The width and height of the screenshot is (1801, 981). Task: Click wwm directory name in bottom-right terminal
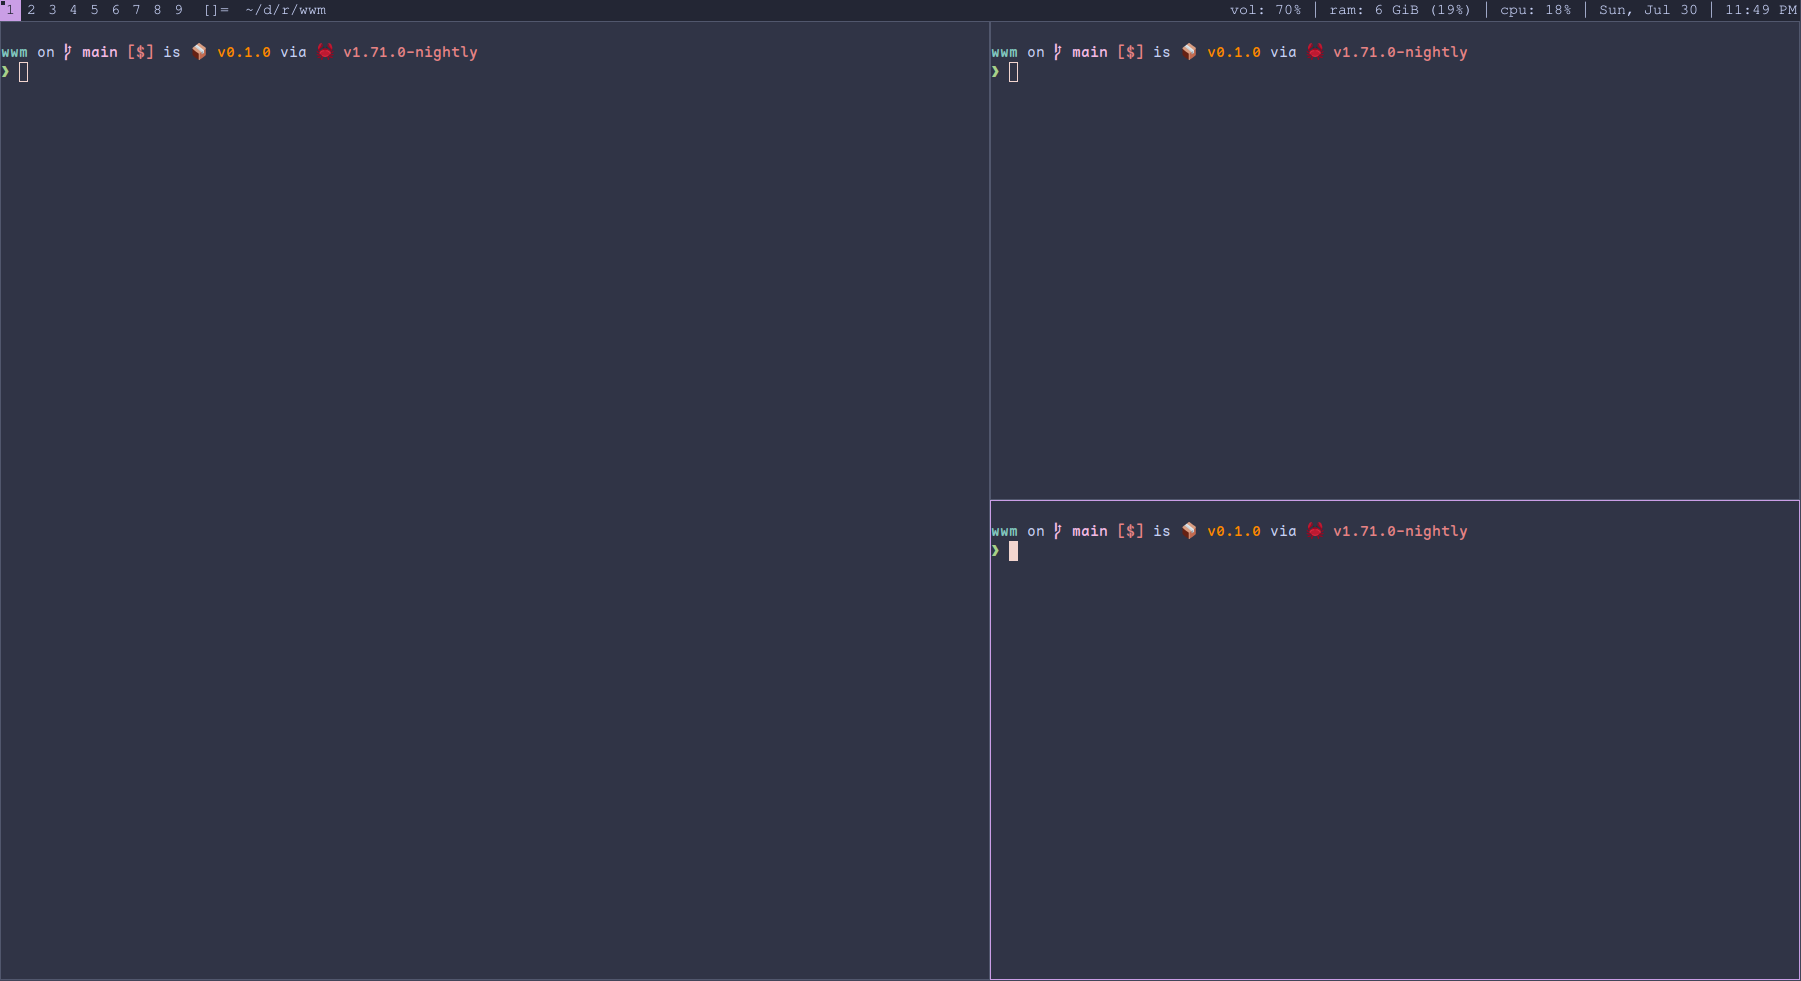tap(1005, 531)
